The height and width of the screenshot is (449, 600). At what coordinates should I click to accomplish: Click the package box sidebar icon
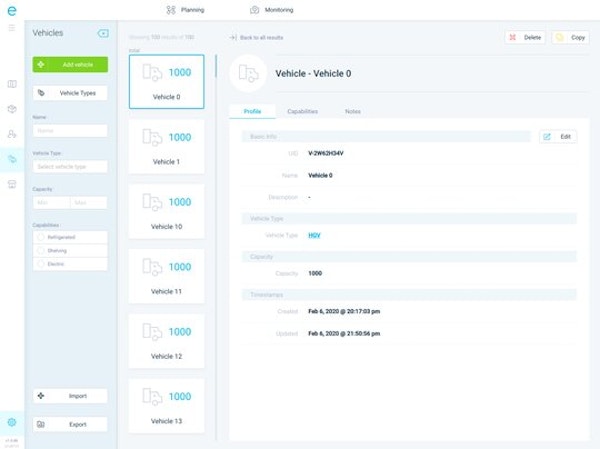click(12, 109)
